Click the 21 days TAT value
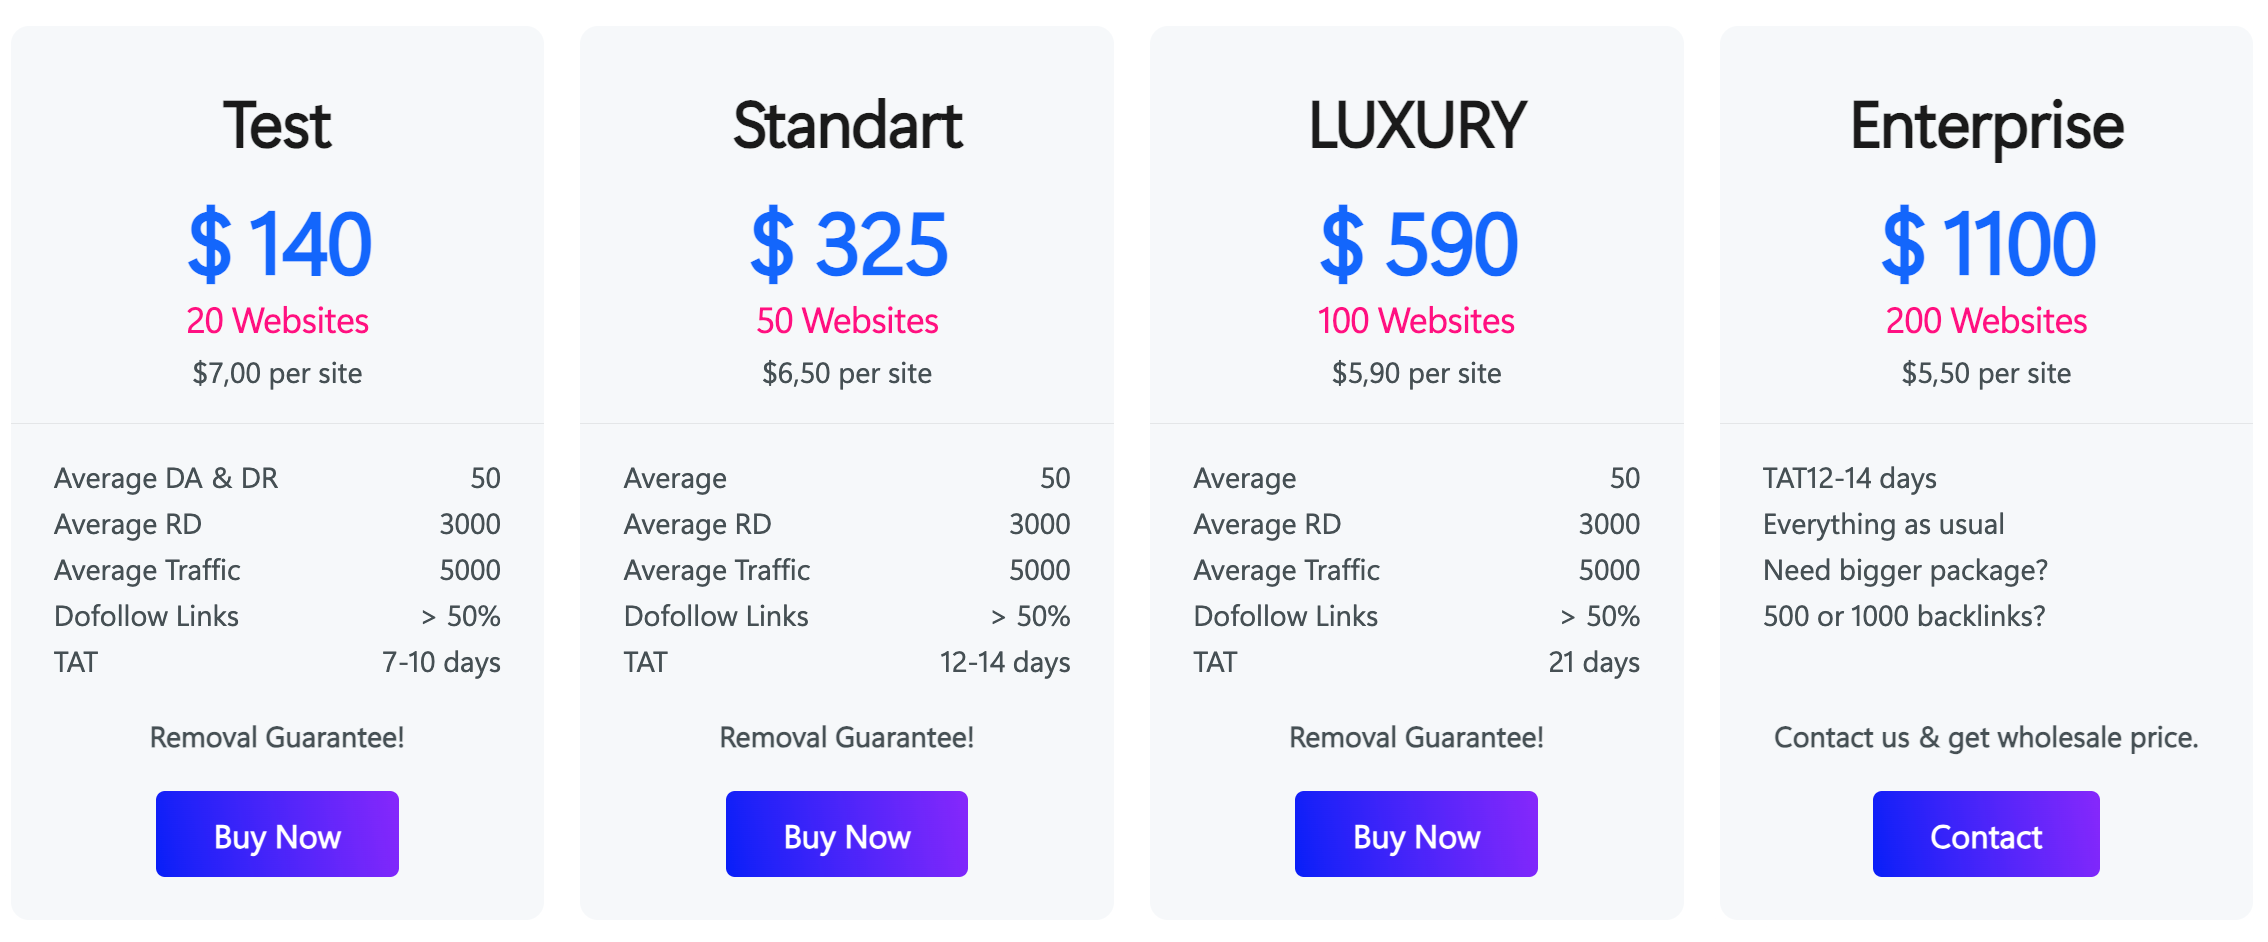The width and height of the screenshot is (2268, 942). coord(1594,662)
